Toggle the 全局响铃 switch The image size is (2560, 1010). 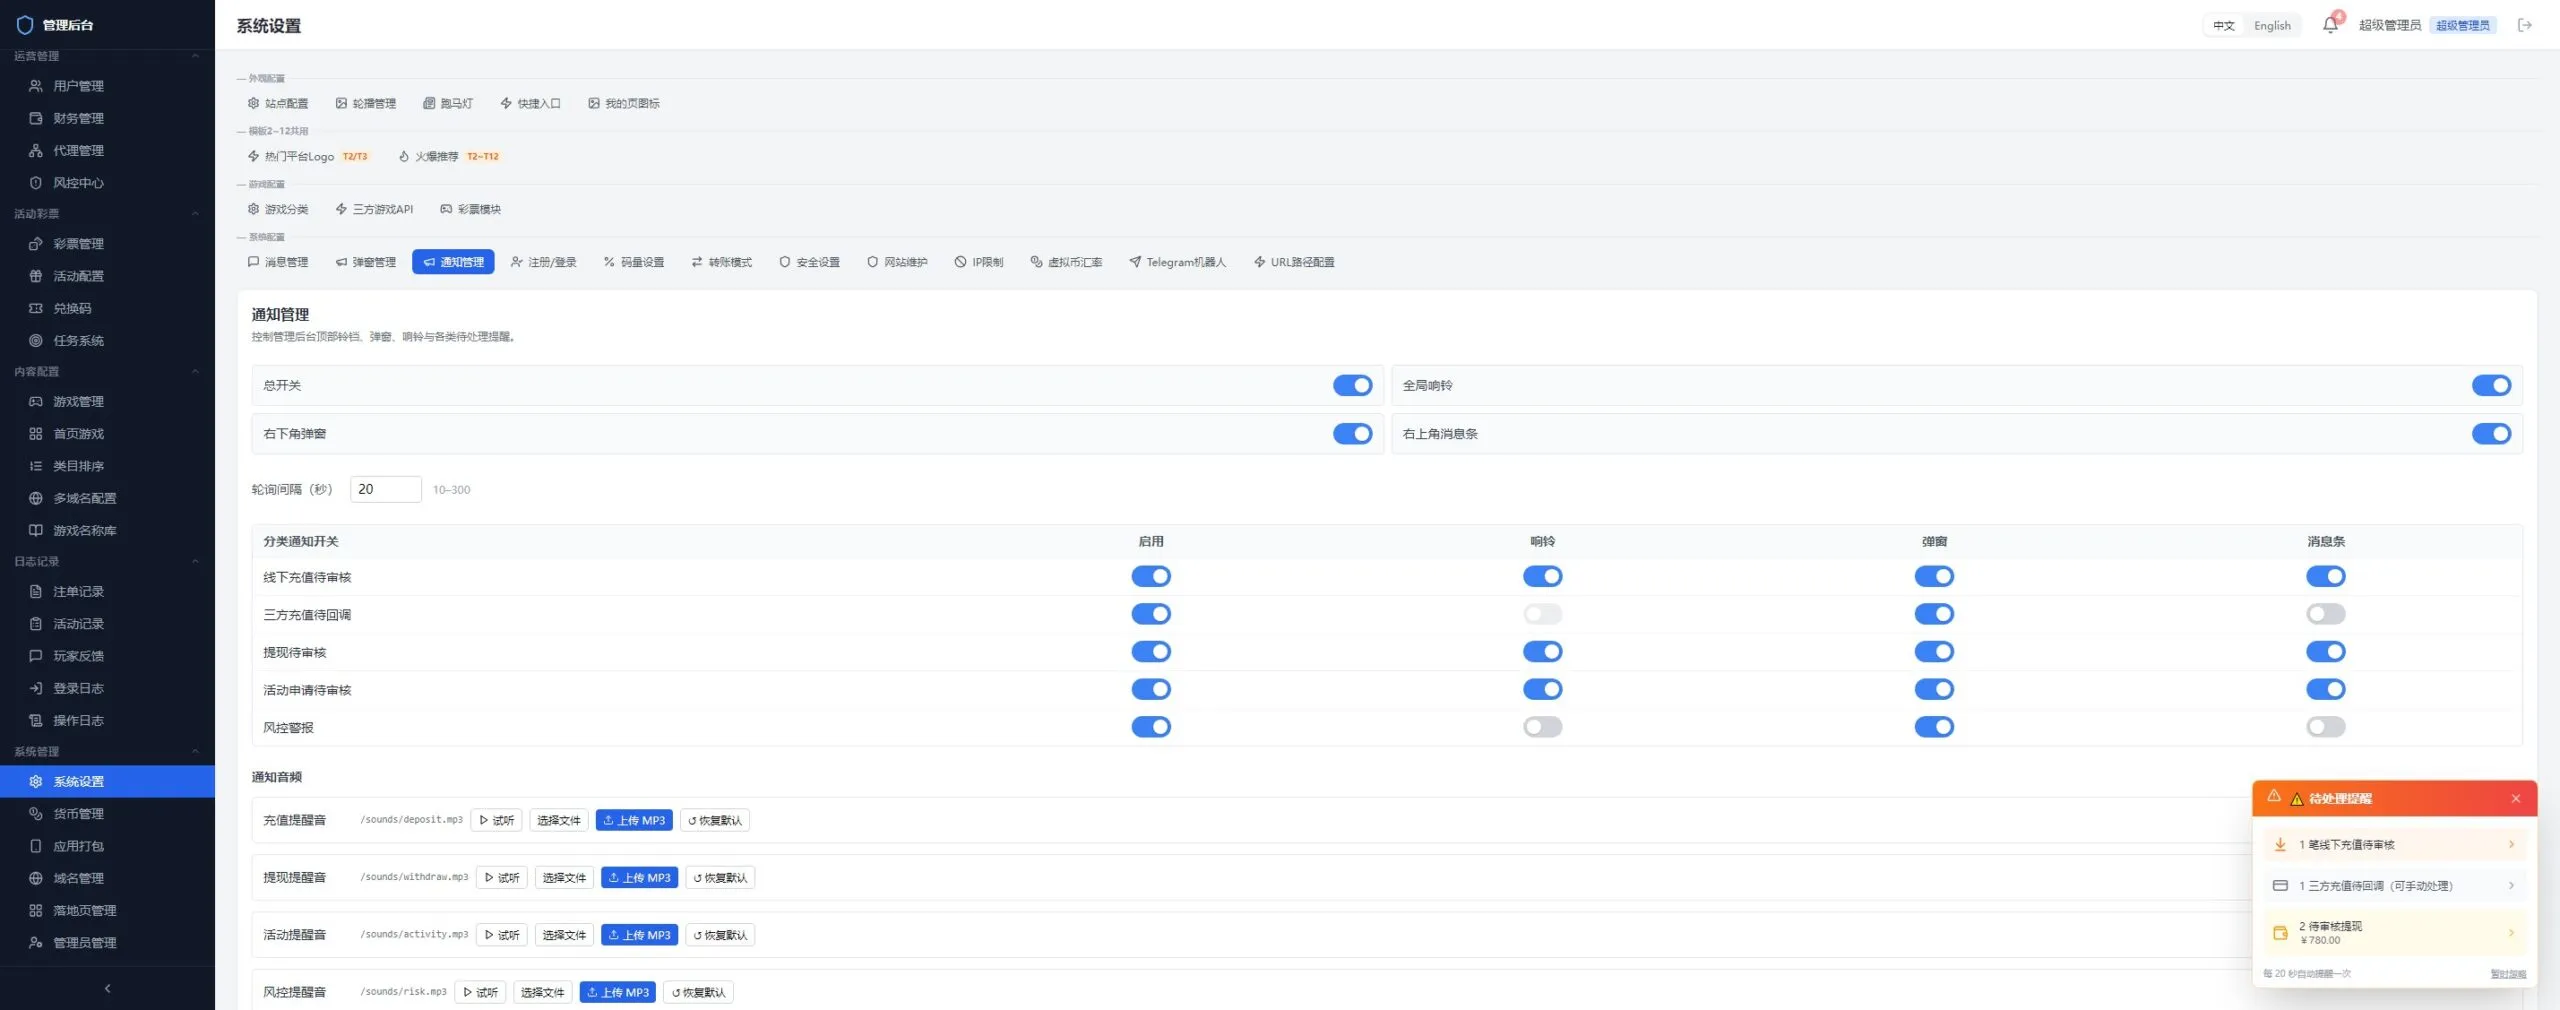(x=2492, y=386)
